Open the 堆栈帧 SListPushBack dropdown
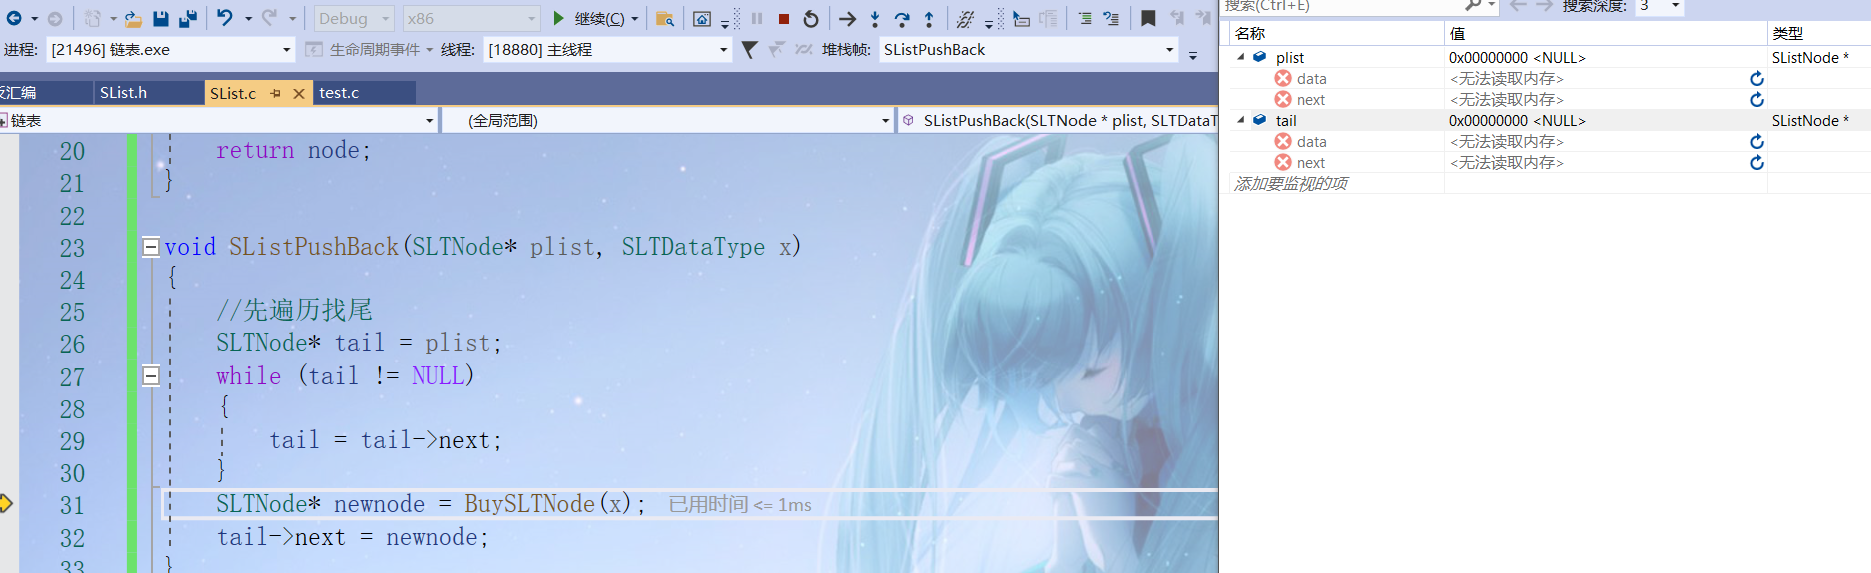This screenshot has height=573, width=1871. coord(1028,49)
